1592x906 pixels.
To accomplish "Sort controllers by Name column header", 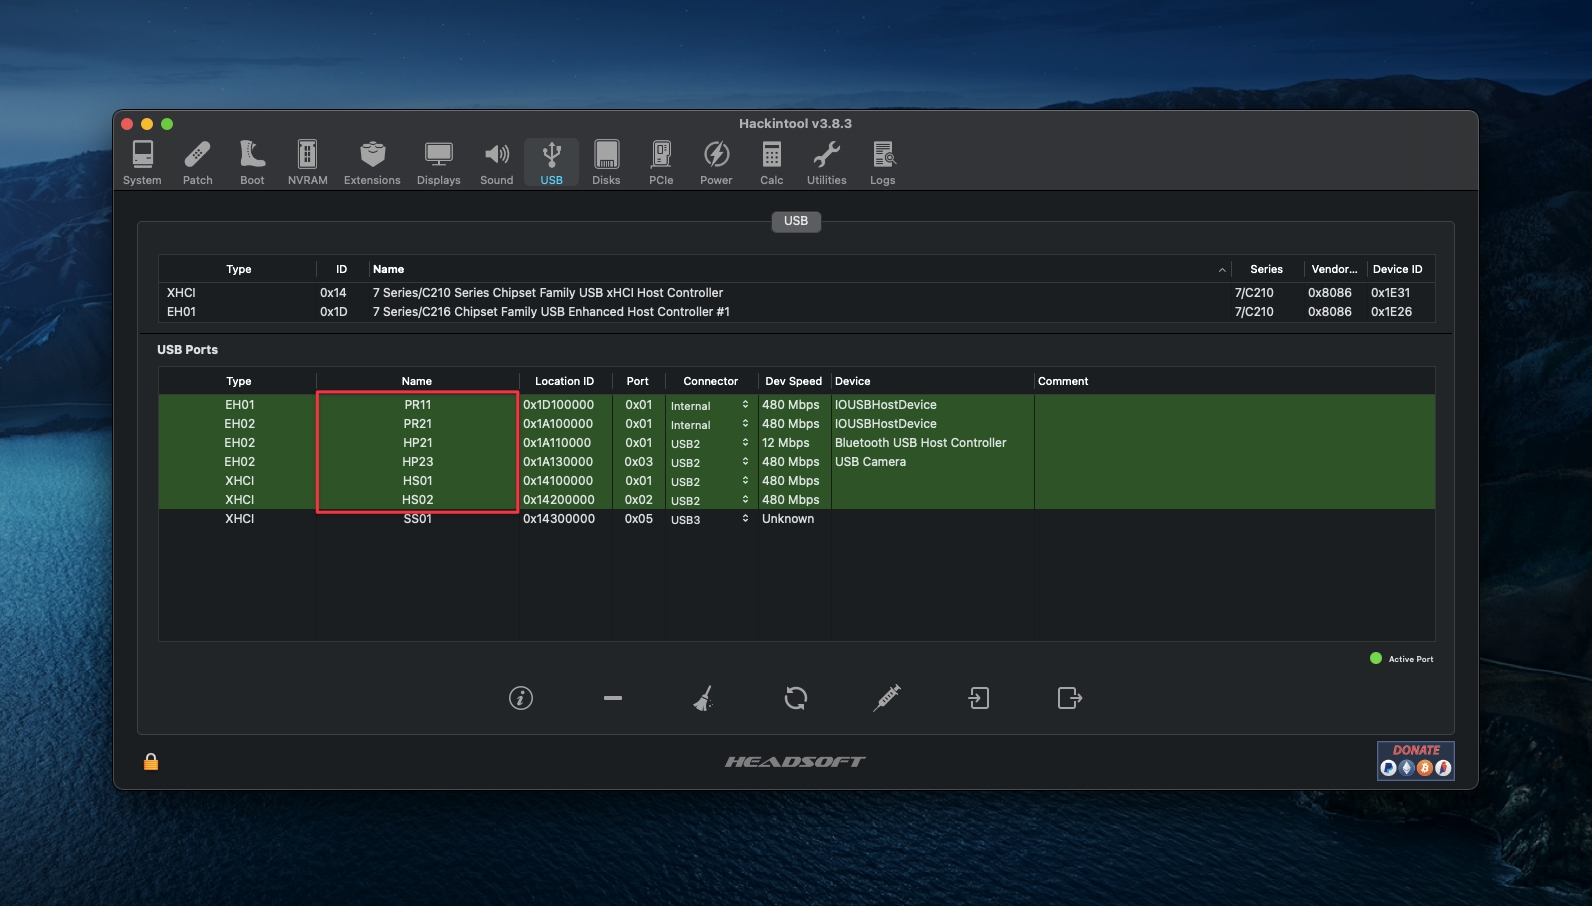I will 799,269.
